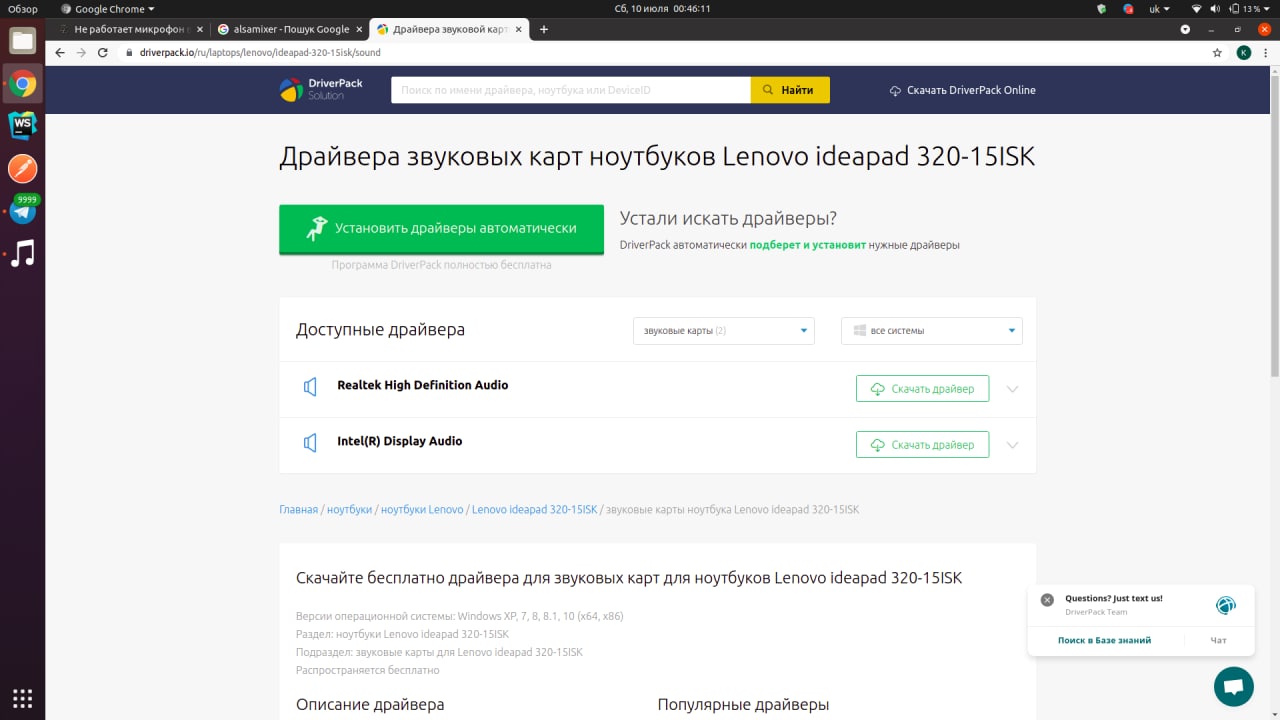The image size is (1280, 720).
Task: Click 'Поиск в Базе знаний' in the chat popup
Action: point(1104,640)
